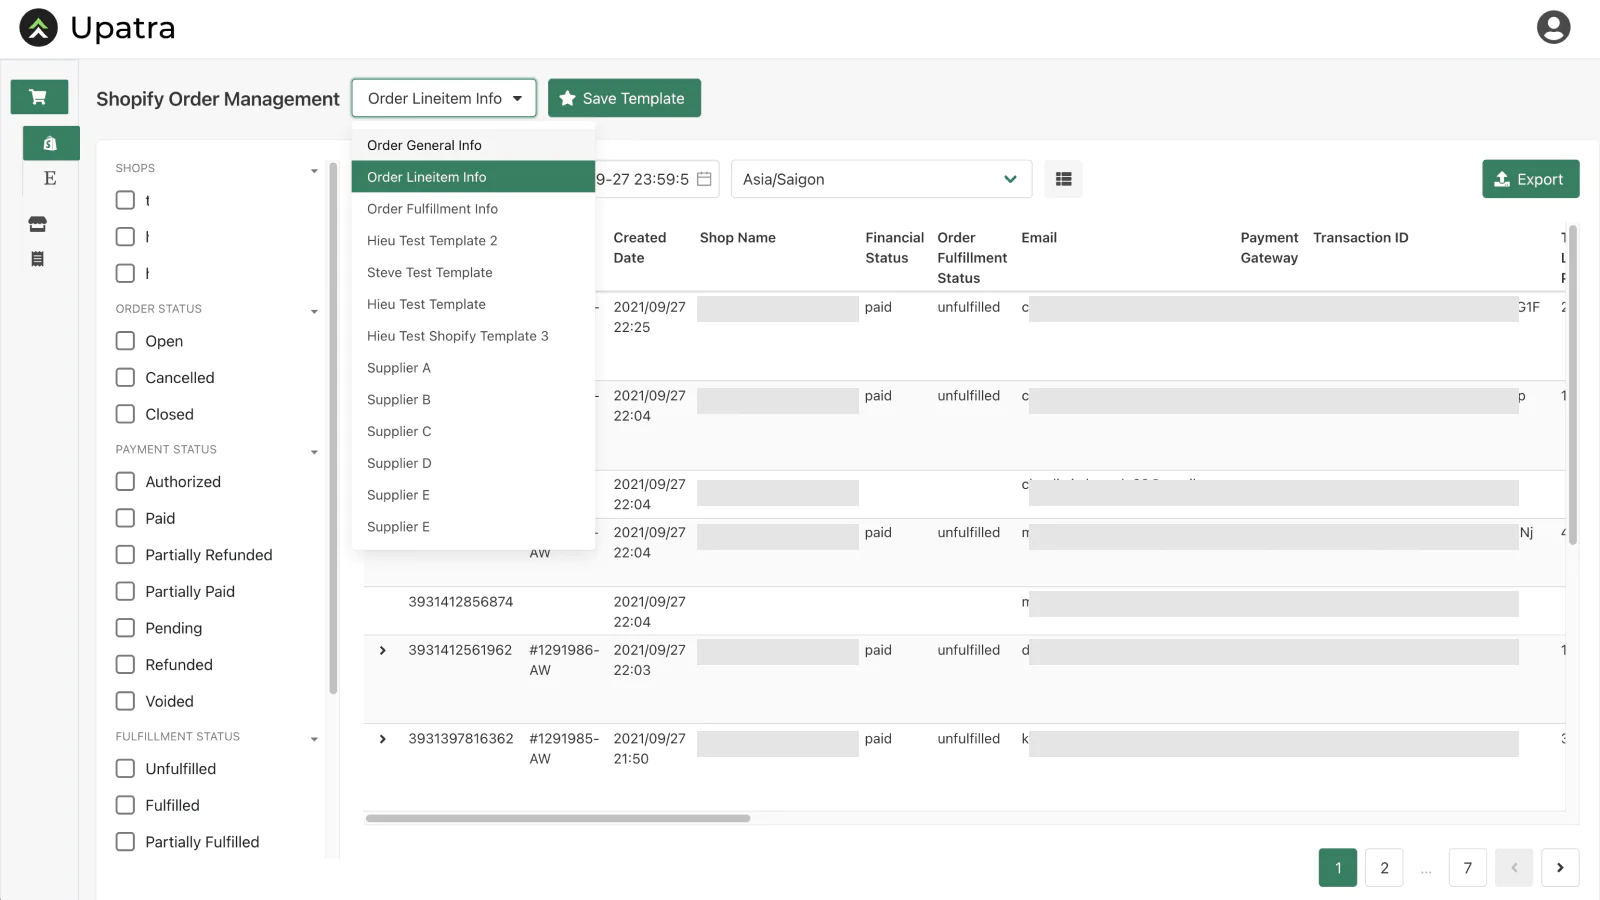Check the Unfulfilled fulfillment filter

point(125,769)
